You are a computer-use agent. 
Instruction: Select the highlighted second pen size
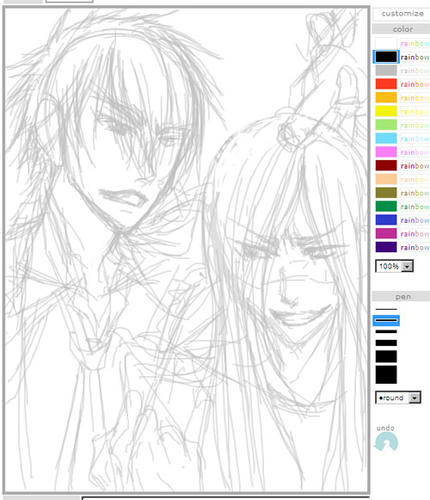click(386, 320)
